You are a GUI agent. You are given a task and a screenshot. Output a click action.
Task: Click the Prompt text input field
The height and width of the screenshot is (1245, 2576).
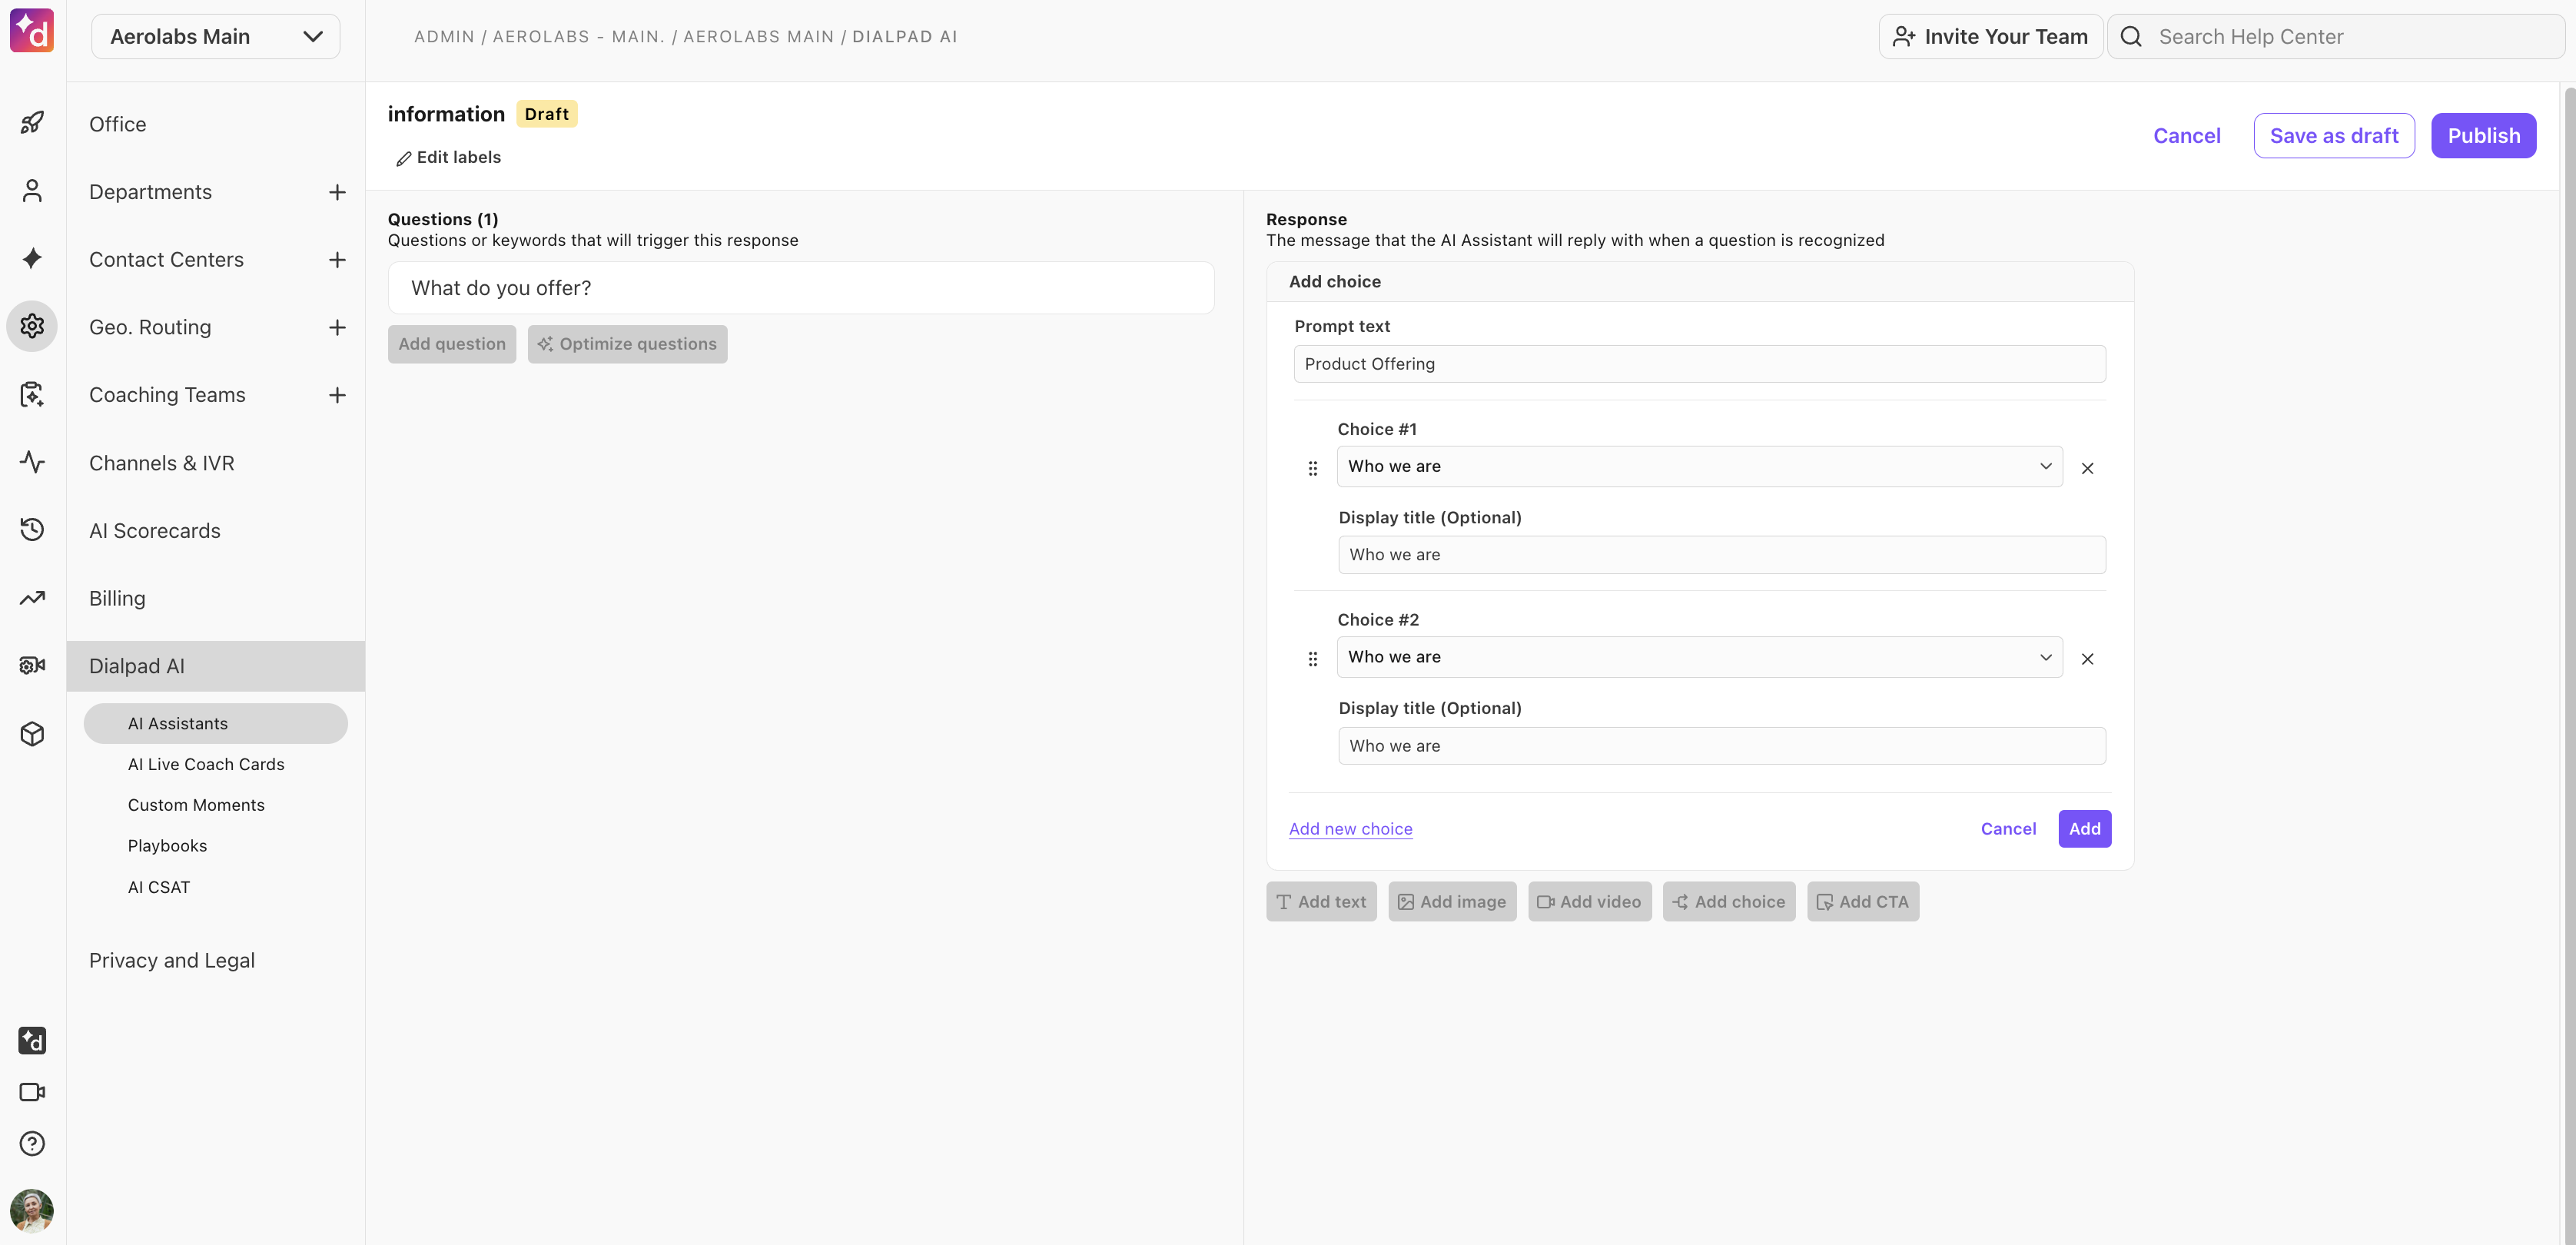click(x=1699, y=364)
